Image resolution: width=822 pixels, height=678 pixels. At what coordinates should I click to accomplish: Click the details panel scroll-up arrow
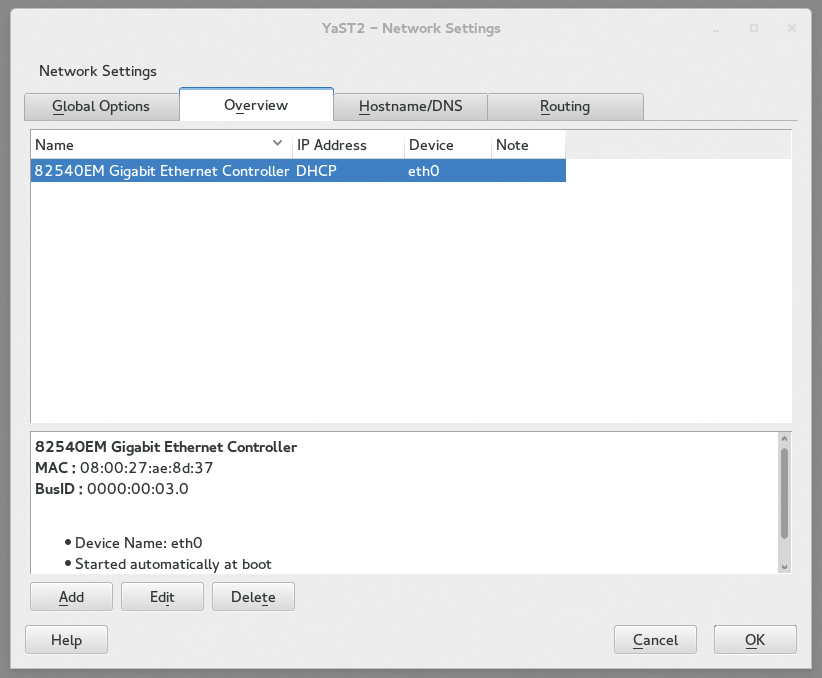click(784, 439)
